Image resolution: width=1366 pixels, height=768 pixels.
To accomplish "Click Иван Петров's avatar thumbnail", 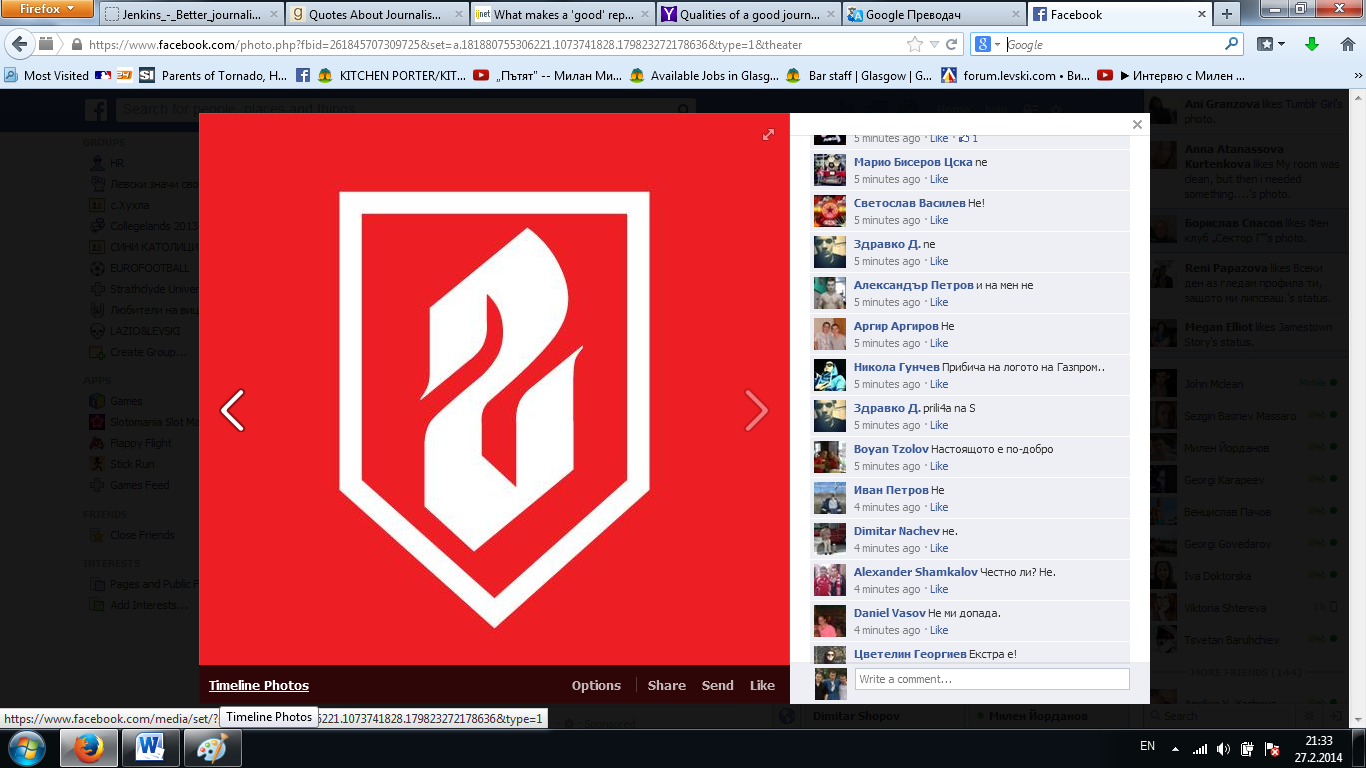I will 830,498.
